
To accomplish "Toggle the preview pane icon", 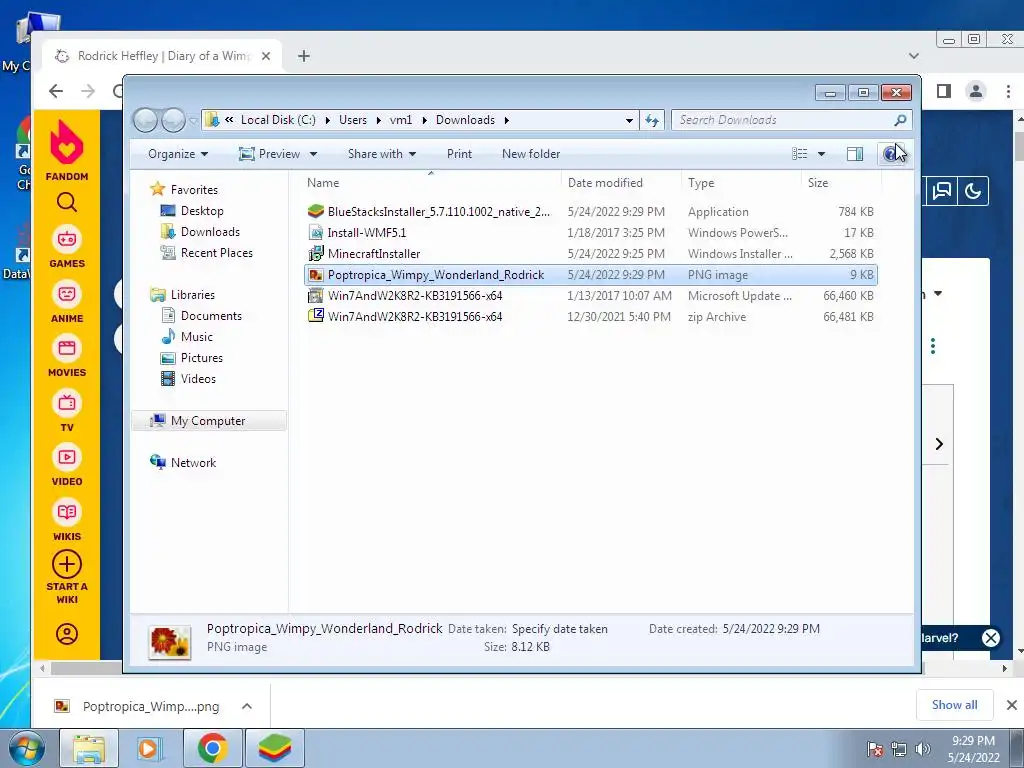I will [855, 153].
